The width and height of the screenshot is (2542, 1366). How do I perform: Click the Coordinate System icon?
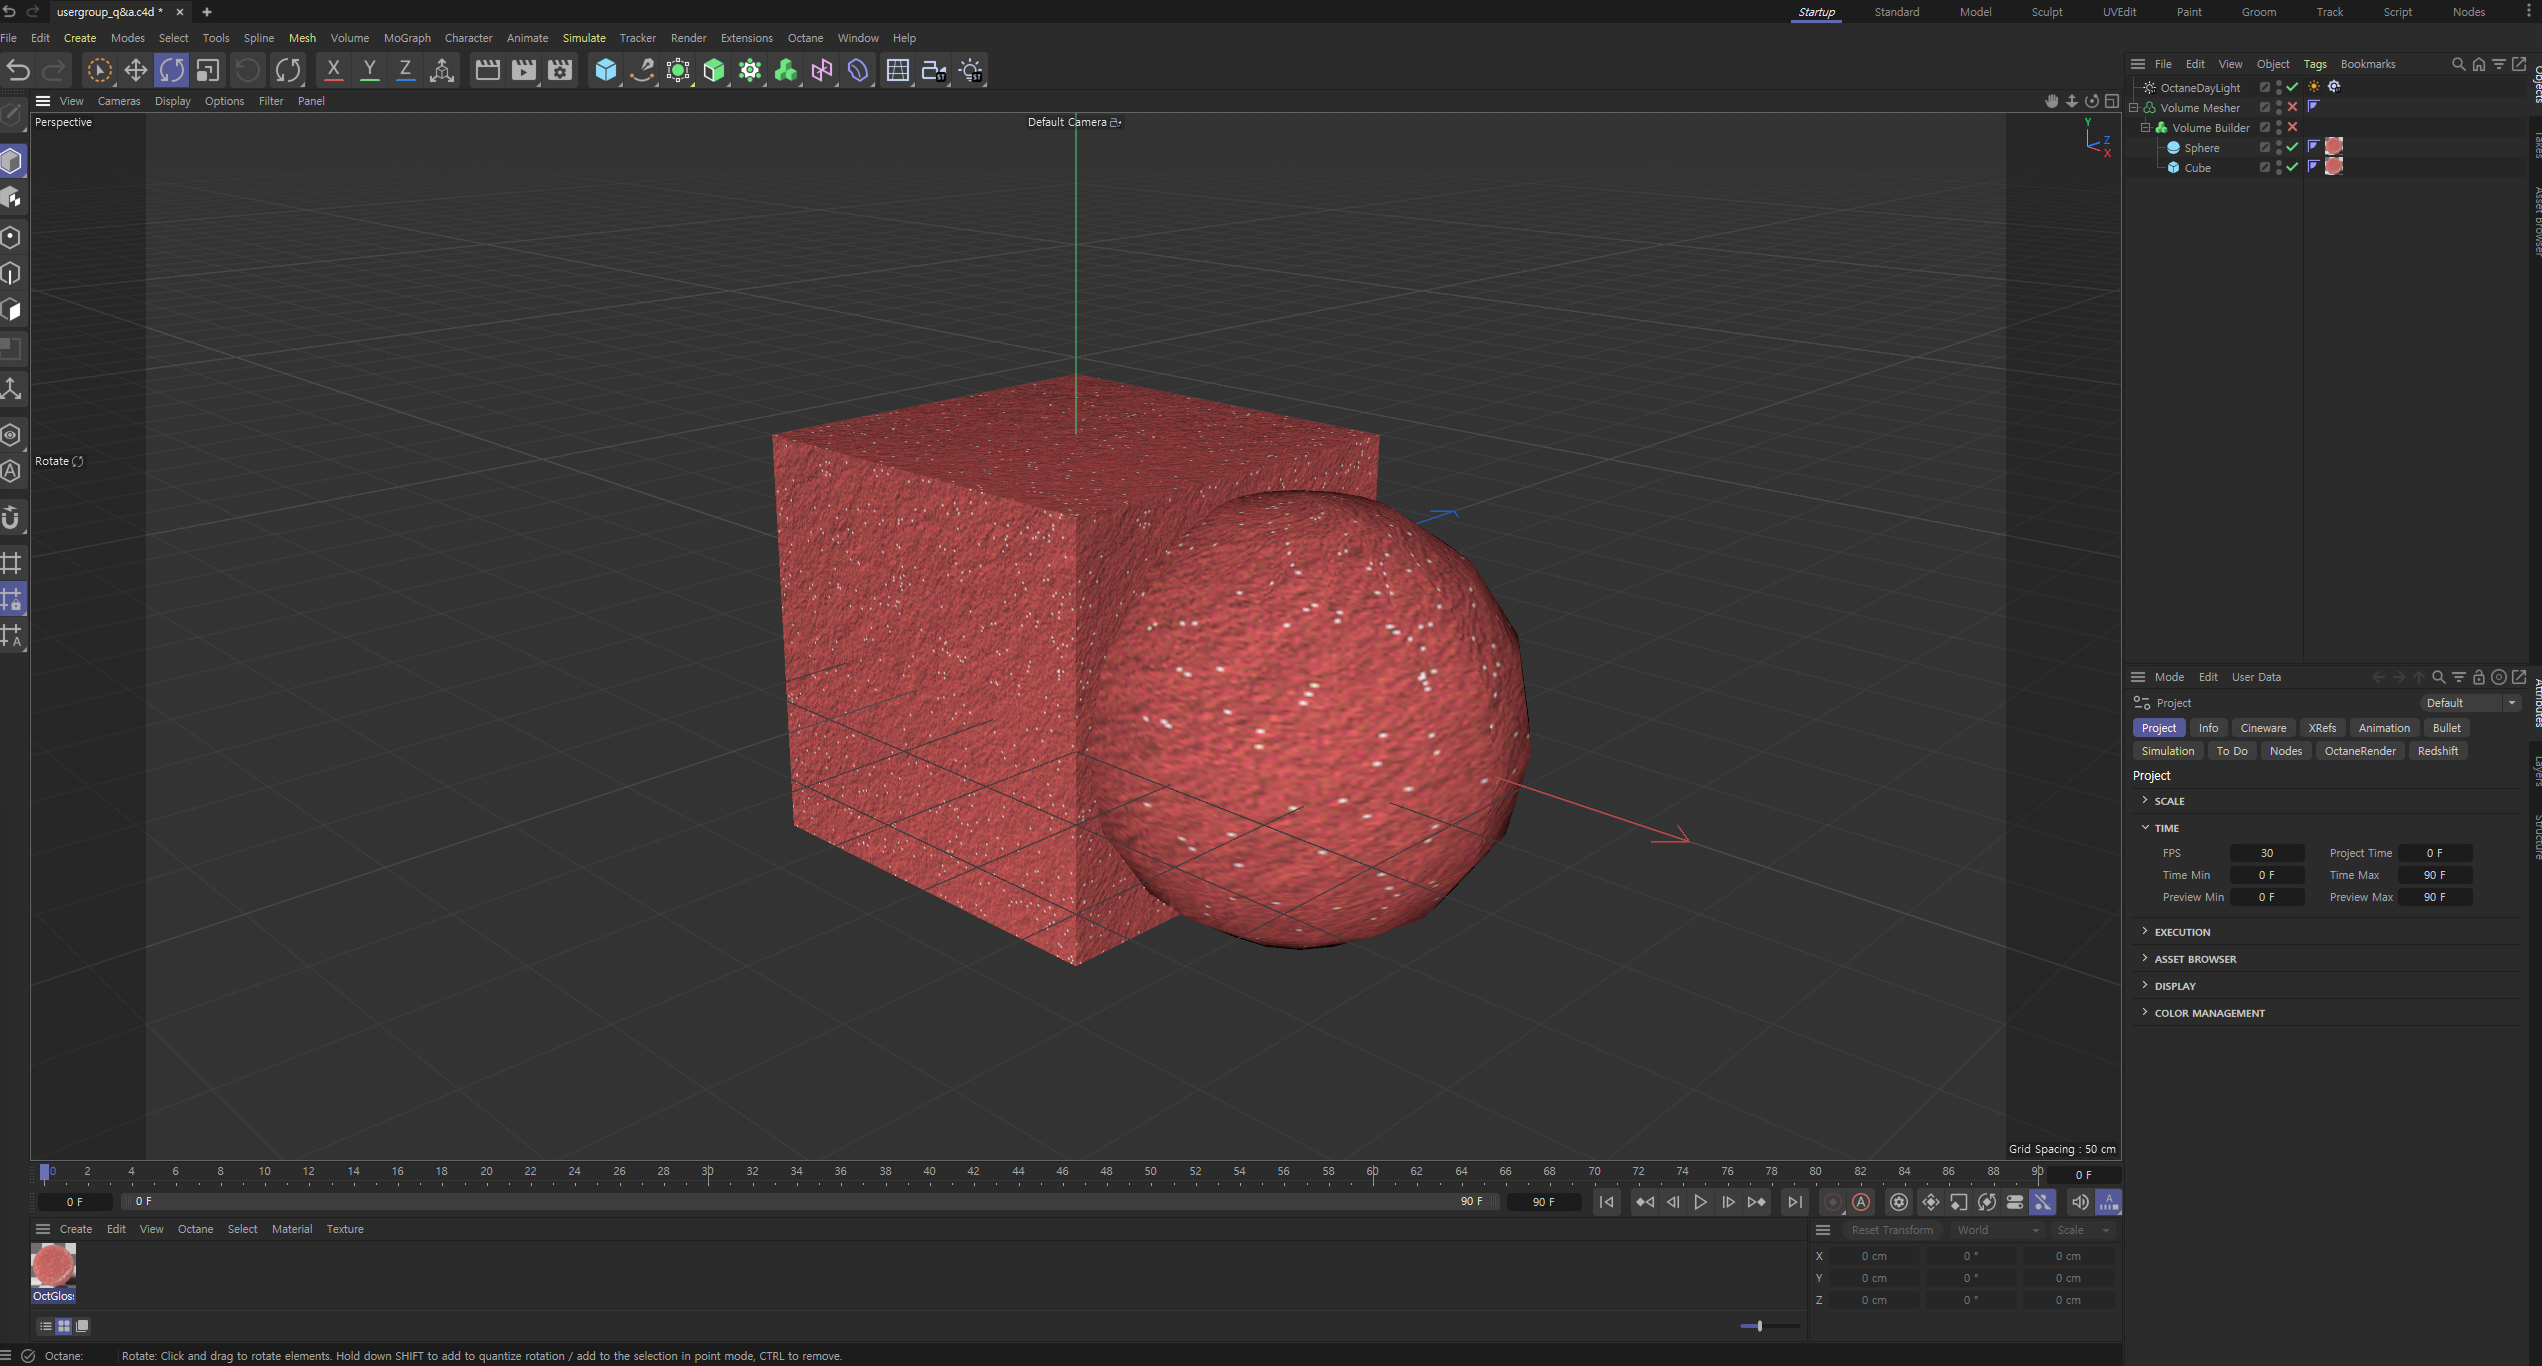click(442, 70)
